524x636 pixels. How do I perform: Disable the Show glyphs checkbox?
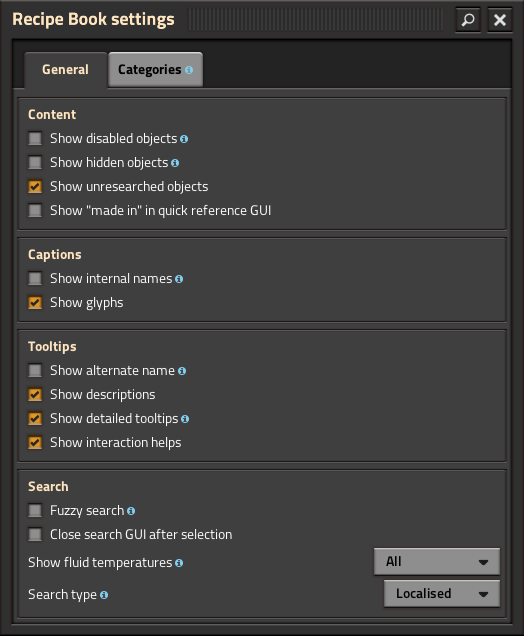(35, 303)
